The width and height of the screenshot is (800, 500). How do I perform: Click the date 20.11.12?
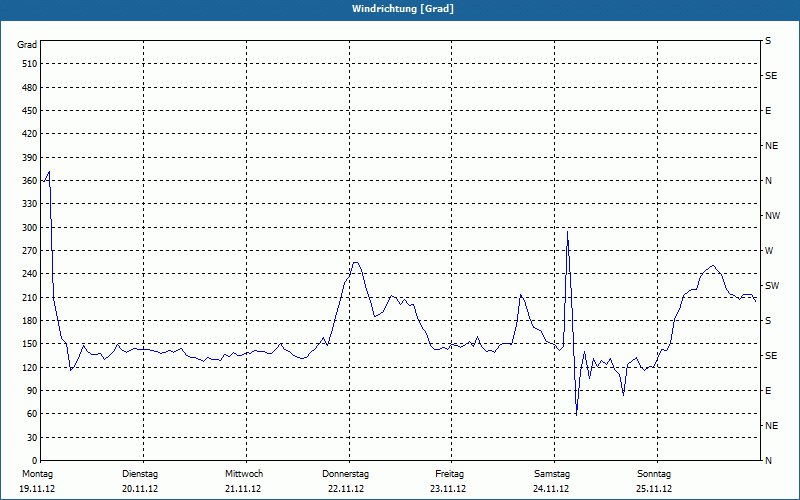[x=140, y=489]
